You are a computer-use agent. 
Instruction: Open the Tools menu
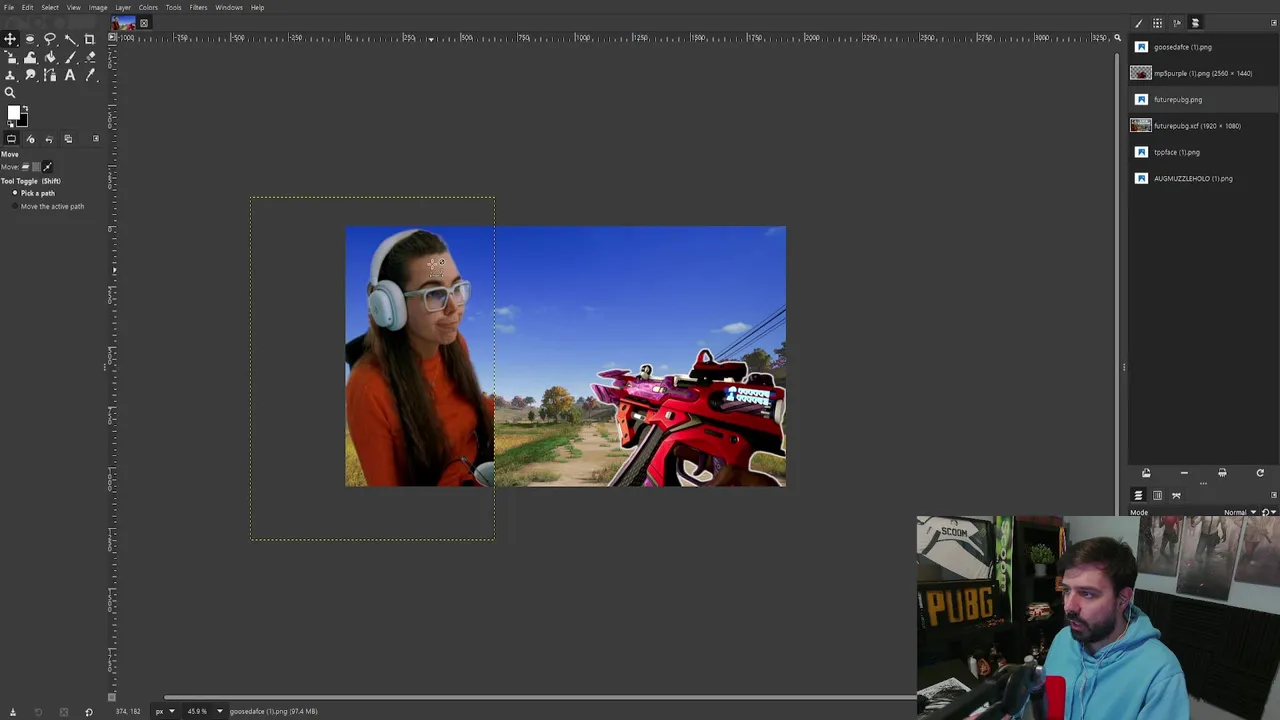tap(173, 7)
